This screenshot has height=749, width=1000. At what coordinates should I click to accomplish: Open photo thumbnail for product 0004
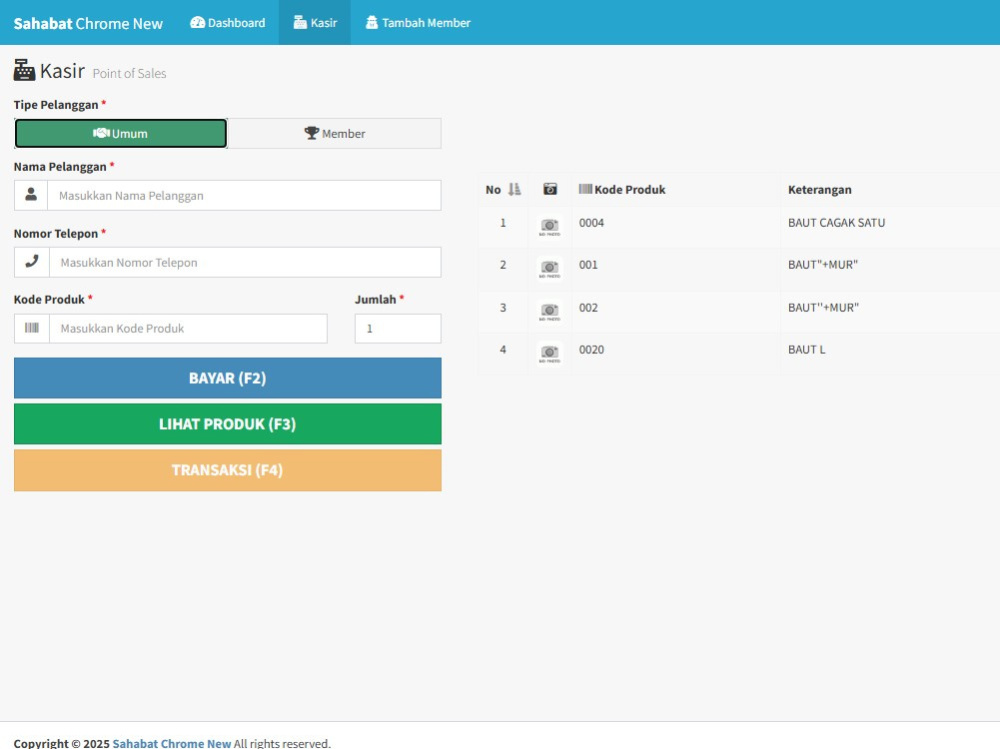550,226
